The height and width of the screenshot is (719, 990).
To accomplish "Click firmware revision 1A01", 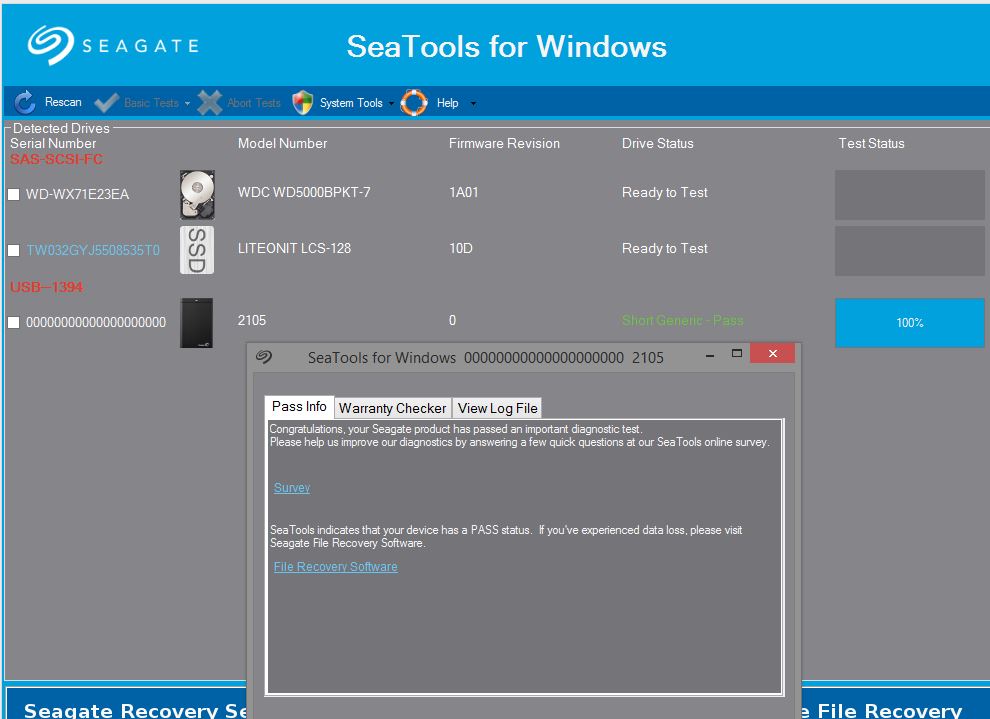I will (463, 193).
